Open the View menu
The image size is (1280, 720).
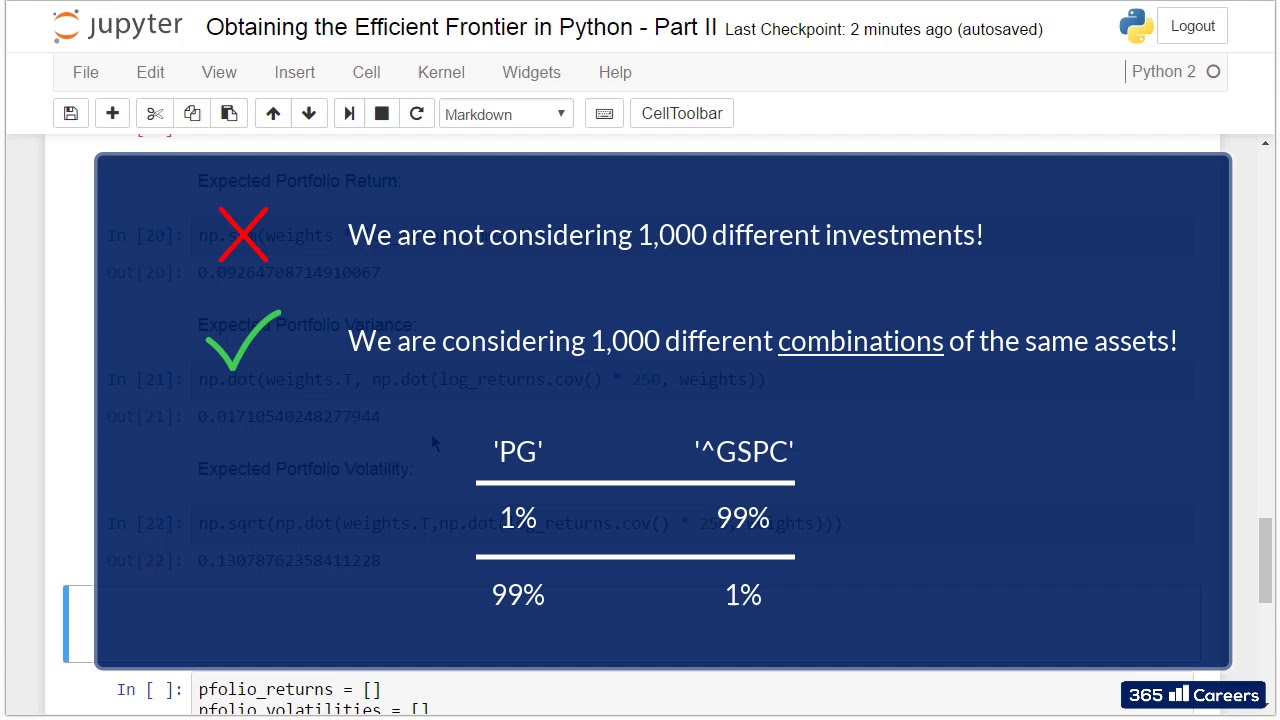[219, 72]
